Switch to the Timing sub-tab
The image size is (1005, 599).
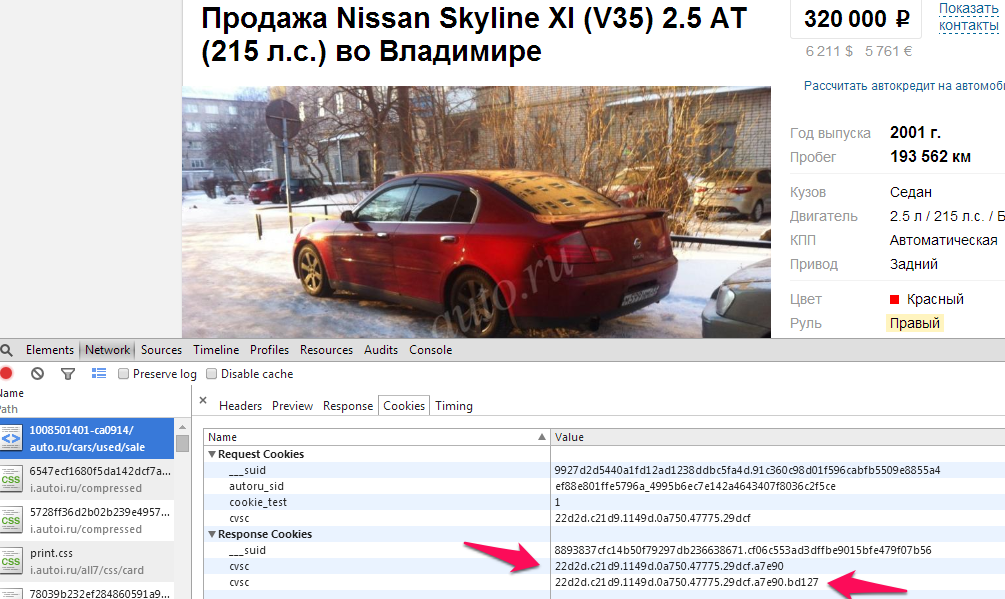tap(454, 406)
